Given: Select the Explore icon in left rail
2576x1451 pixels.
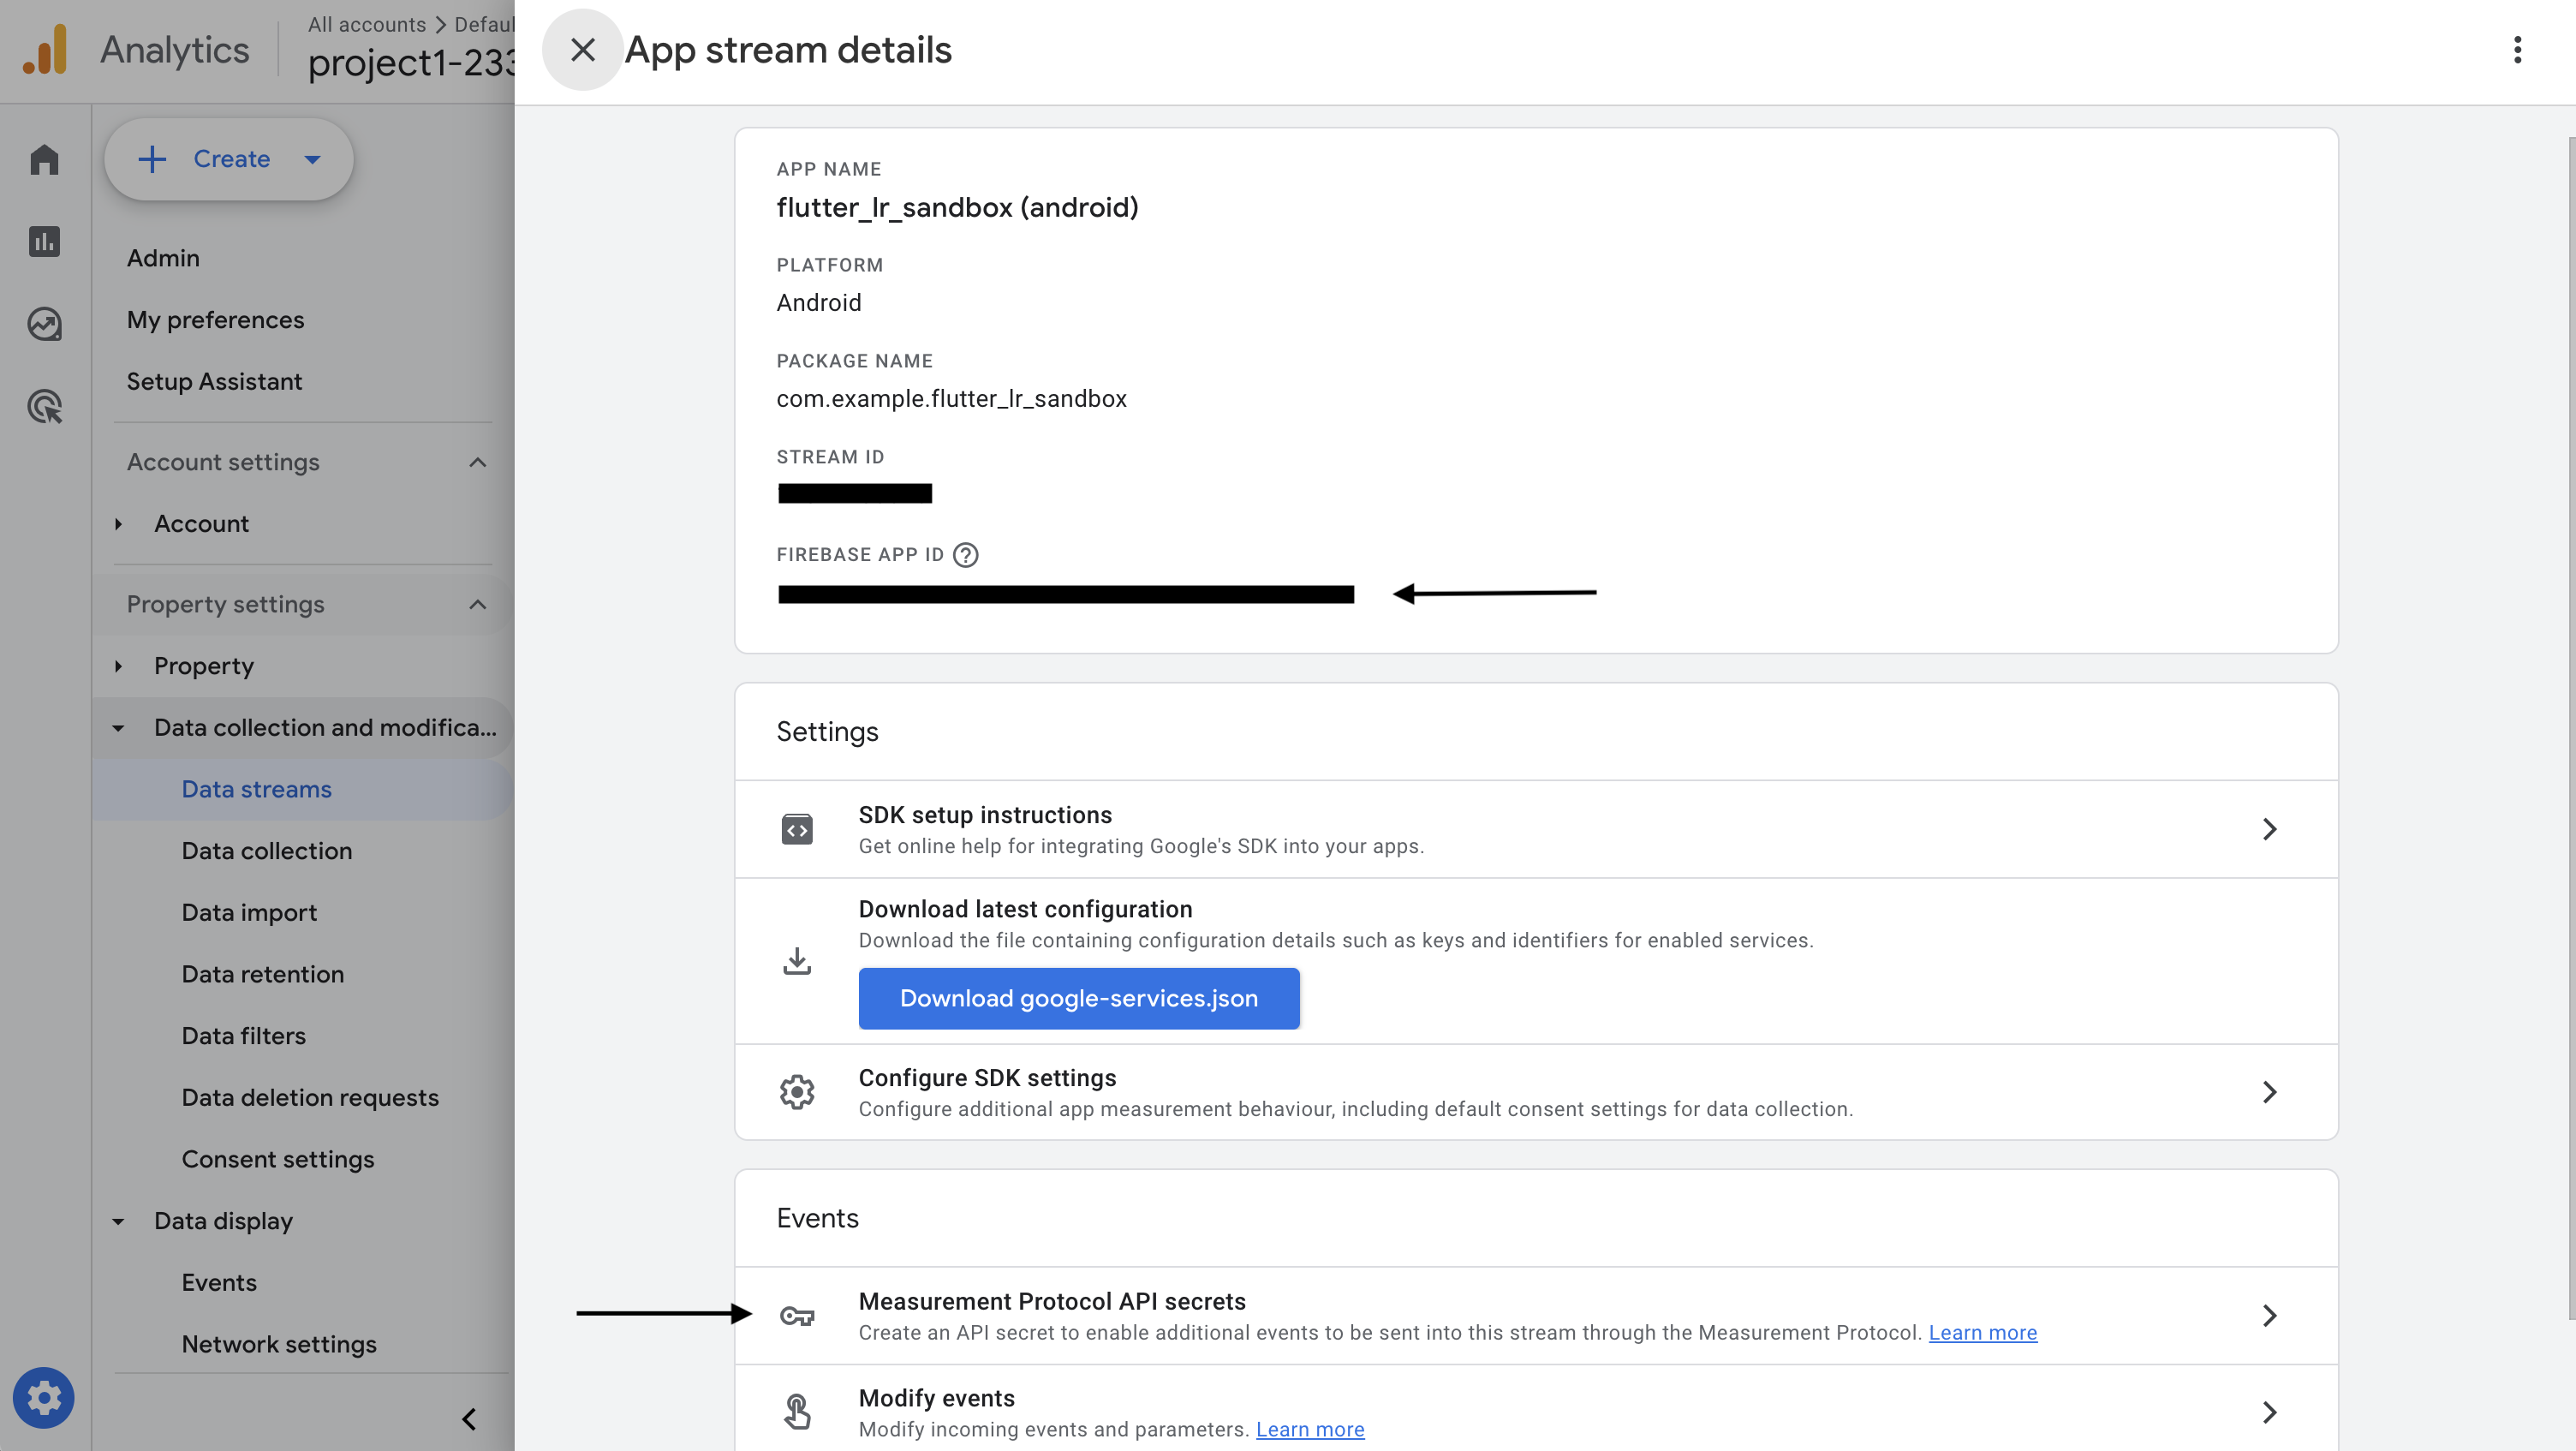Looking at the screenshot, I should (x=44, y=323).
